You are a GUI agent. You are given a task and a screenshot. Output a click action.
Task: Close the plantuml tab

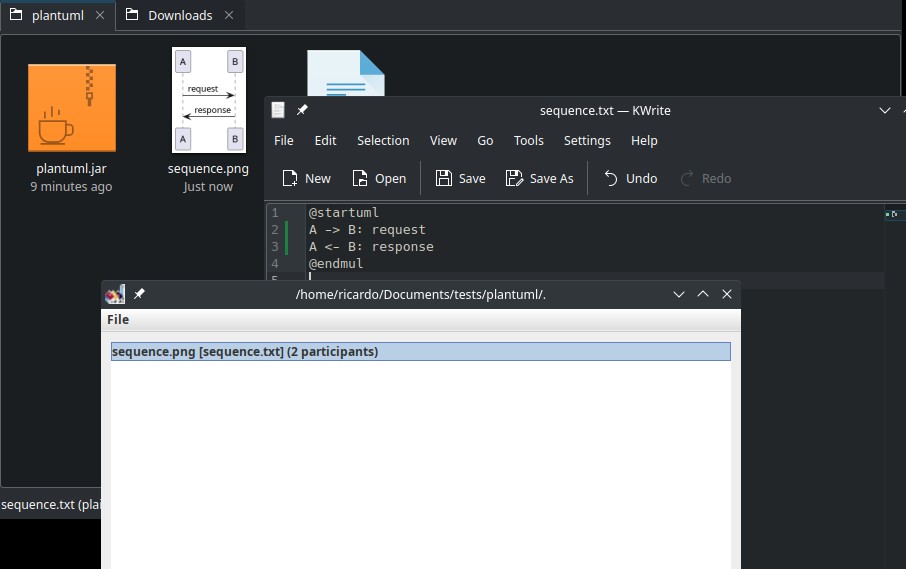[100, 15]
